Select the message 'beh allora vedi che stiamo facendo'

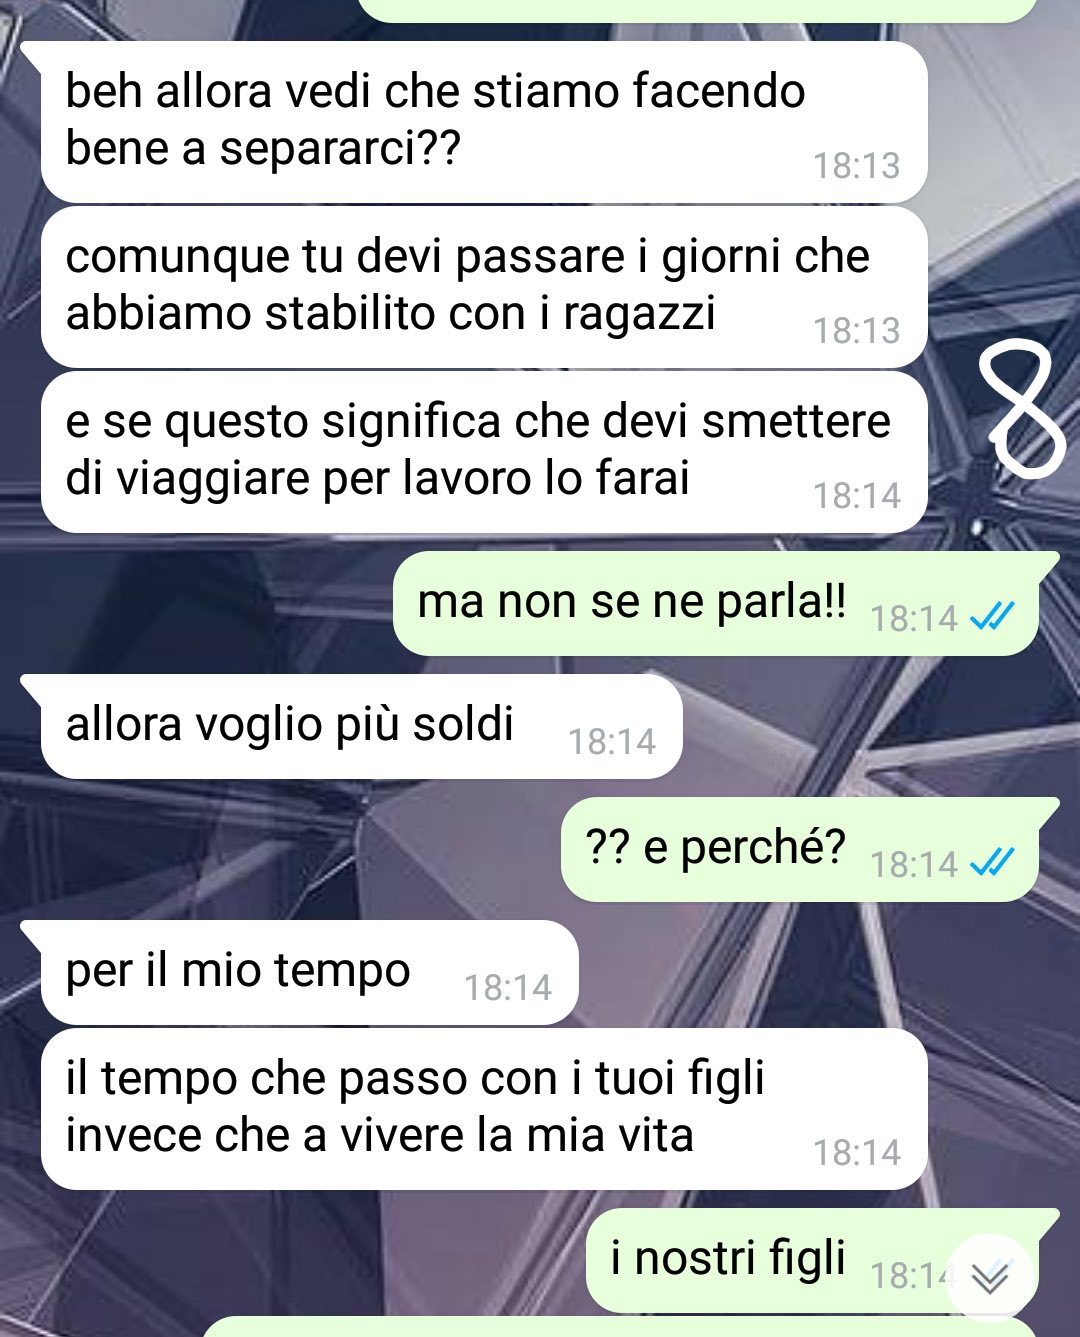484,122
